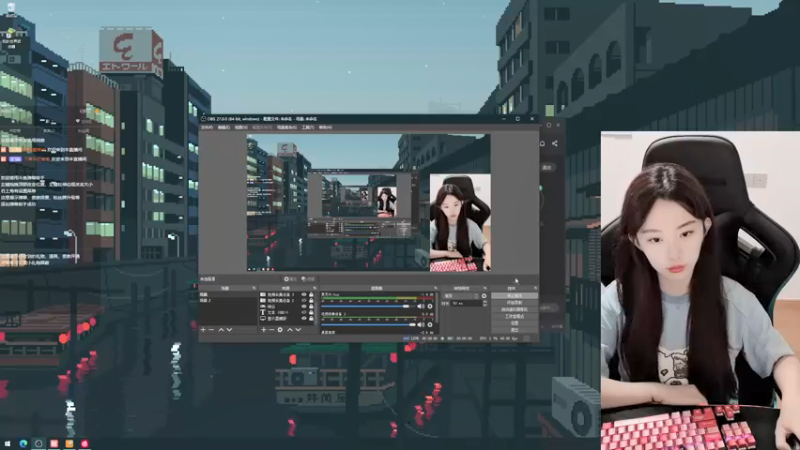Open the Sources panel dock menu icon
800x450 pixels.
click(x=314, y=288)
